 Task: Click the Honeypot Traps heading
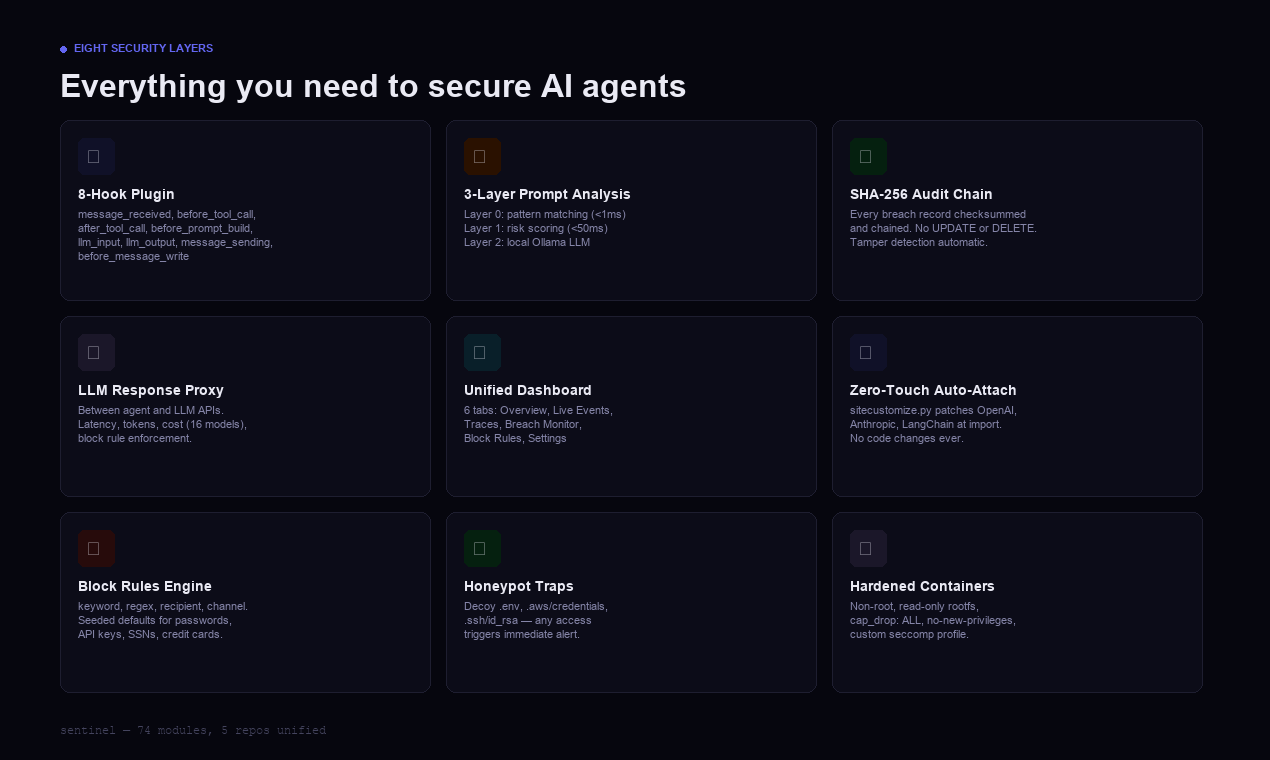[x=519, y=586]
